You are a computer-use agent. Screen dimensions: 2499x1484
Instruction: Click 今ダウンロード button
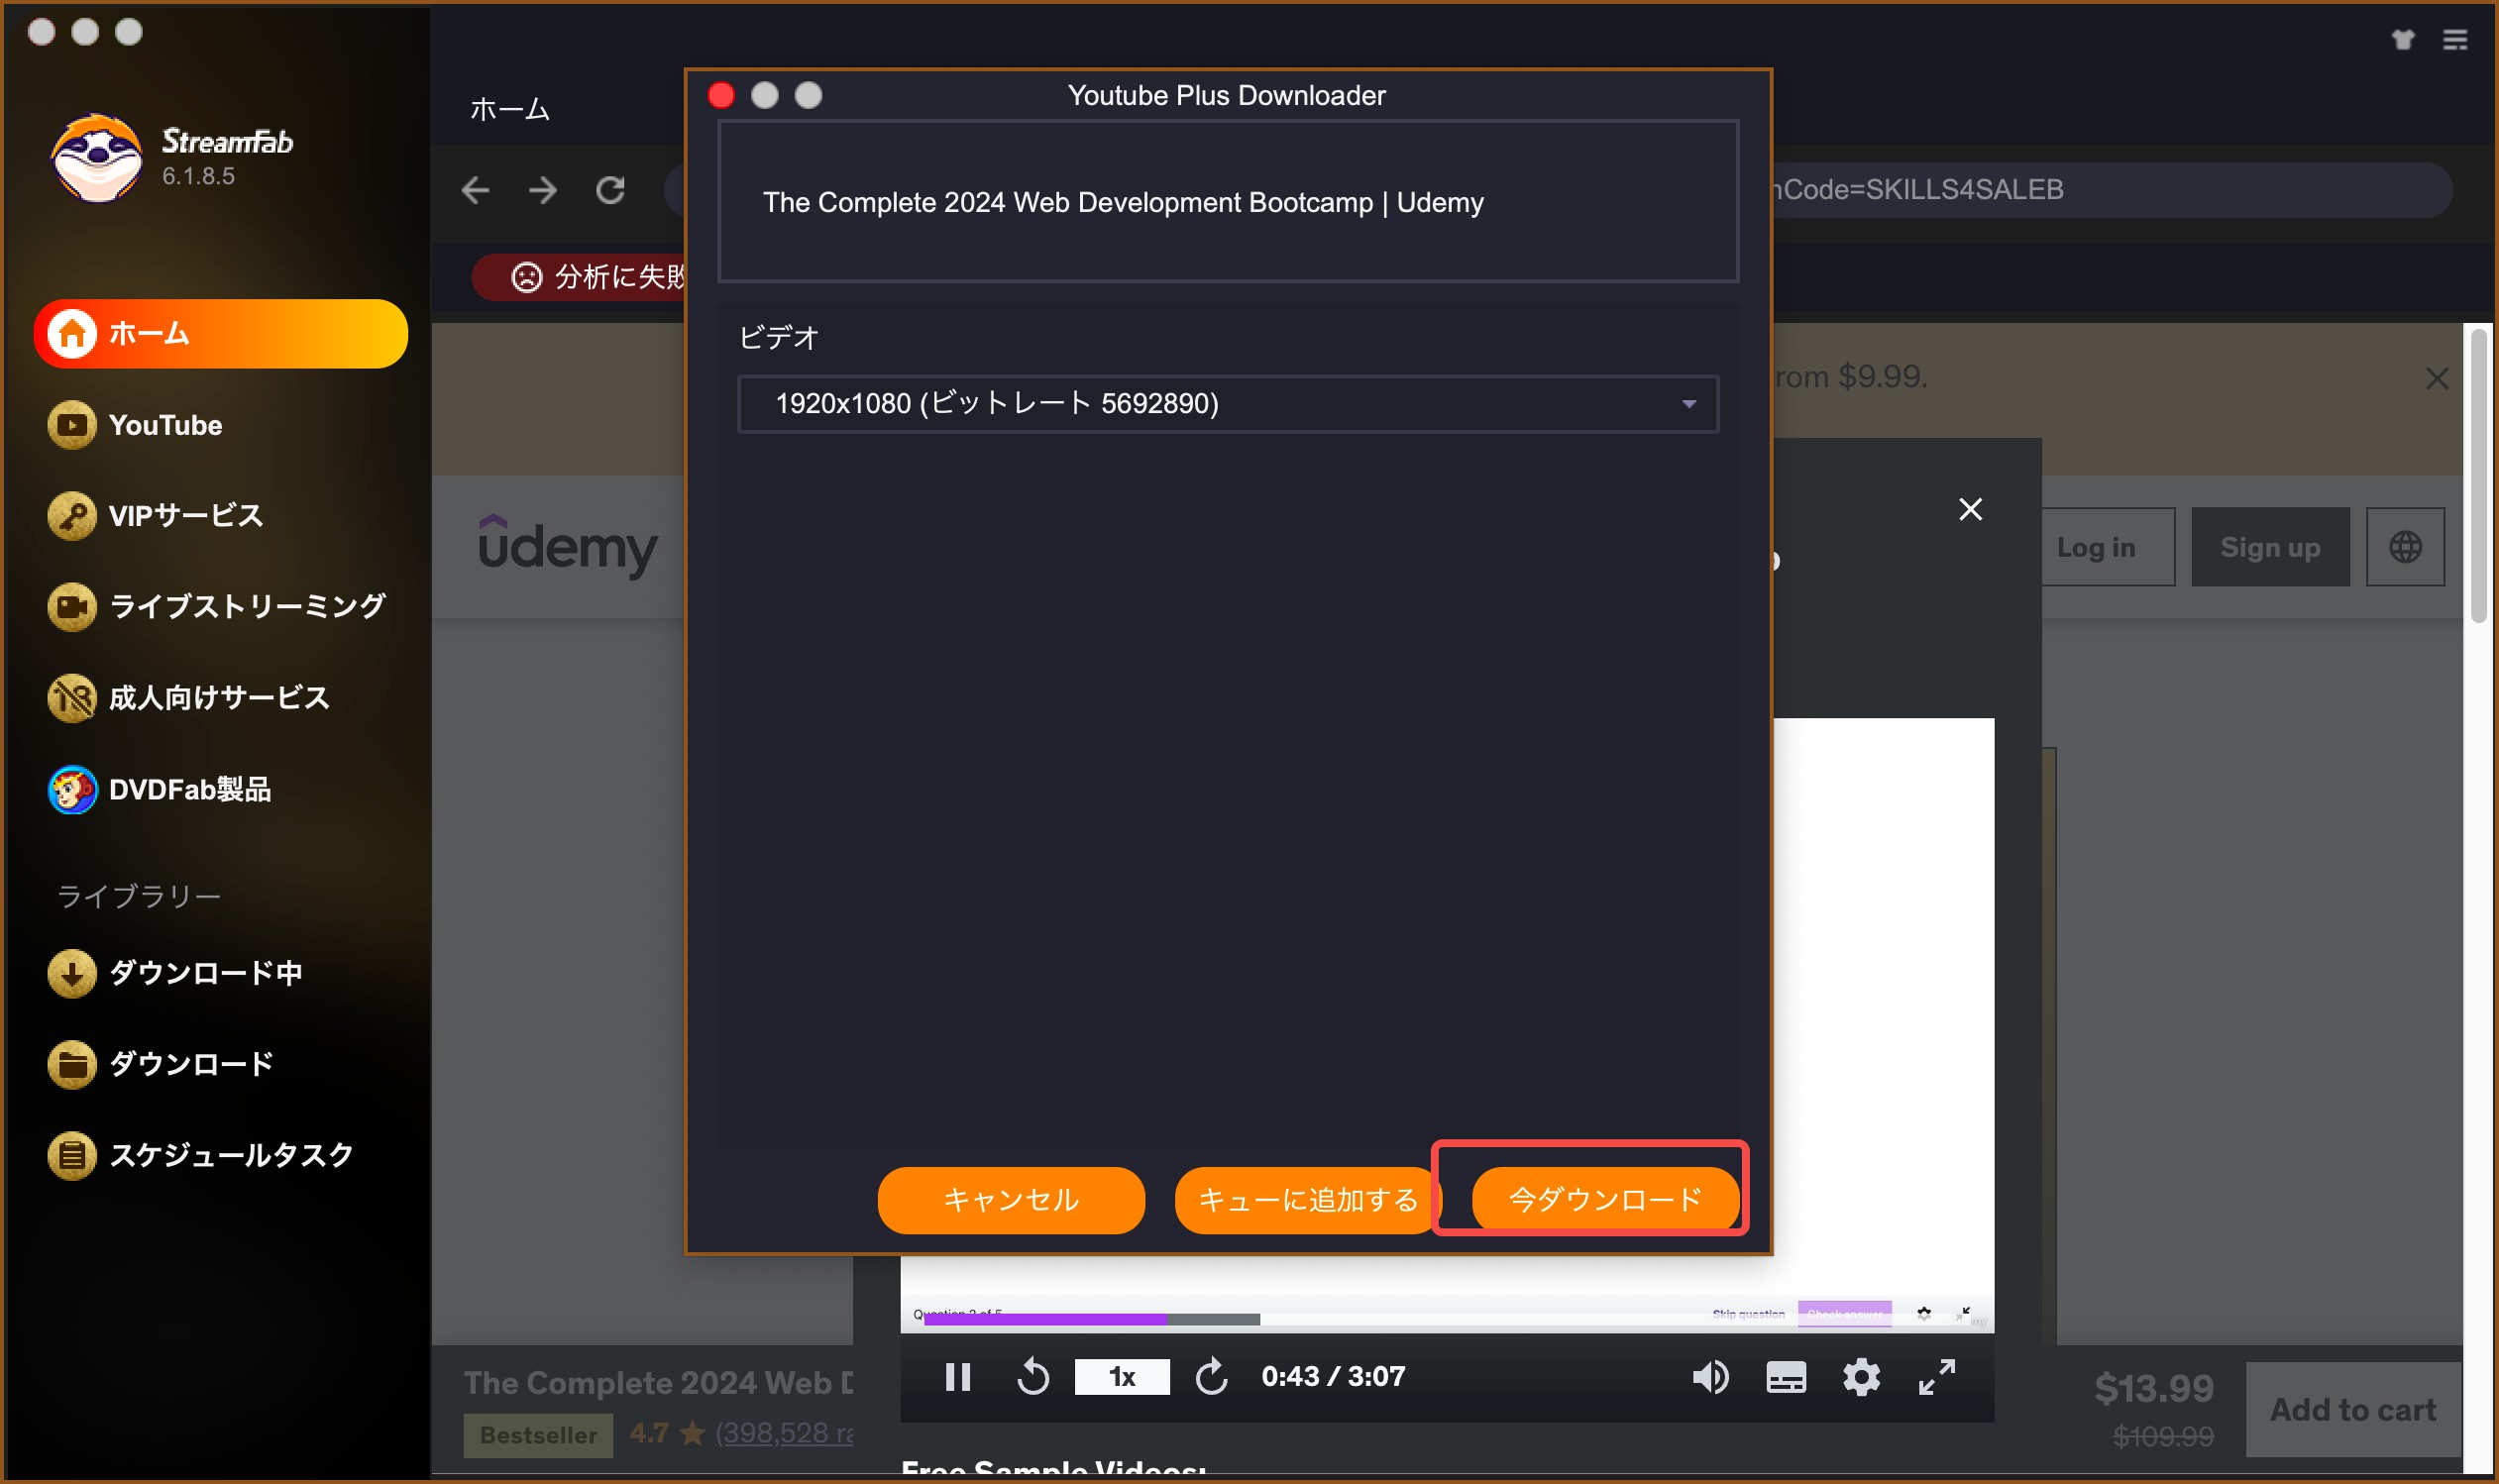point(1604,1198)
